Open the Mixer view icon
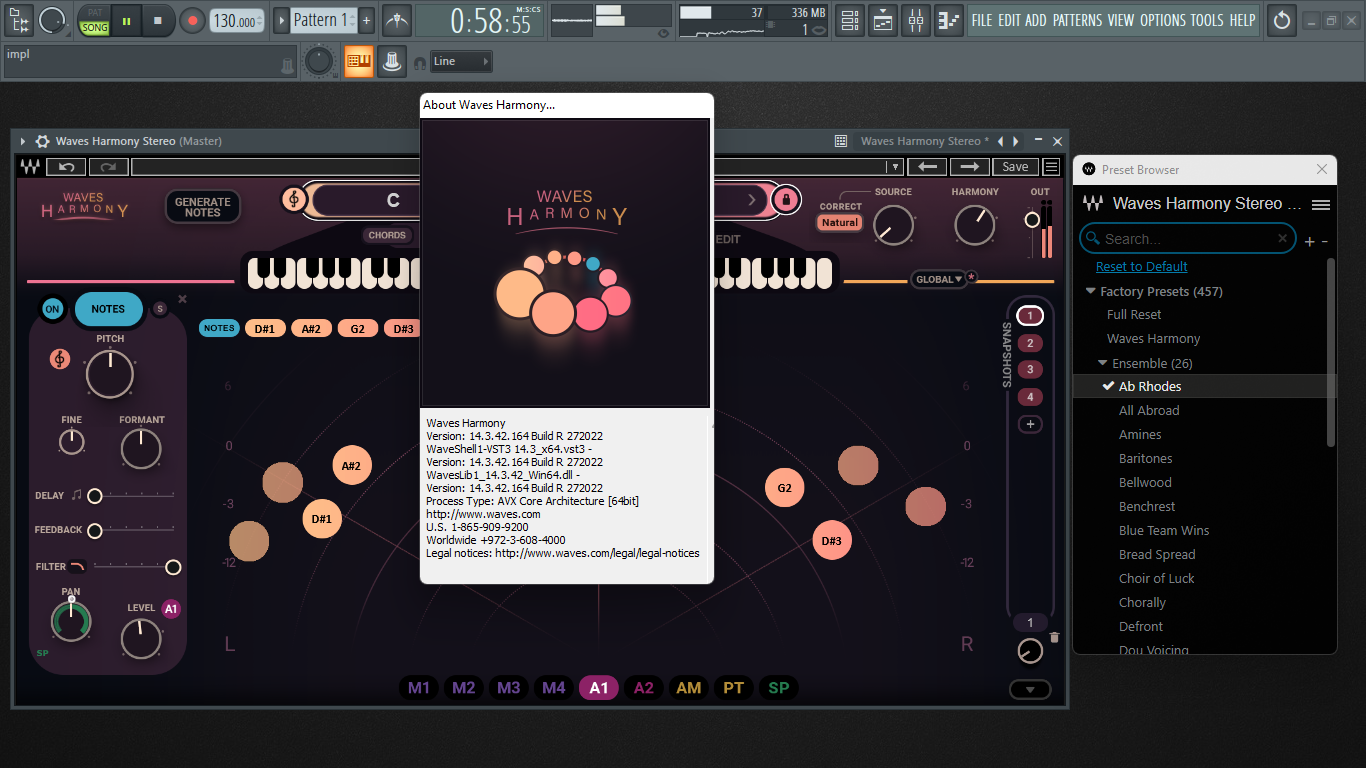1366x768 pixels. click(917, 20)
